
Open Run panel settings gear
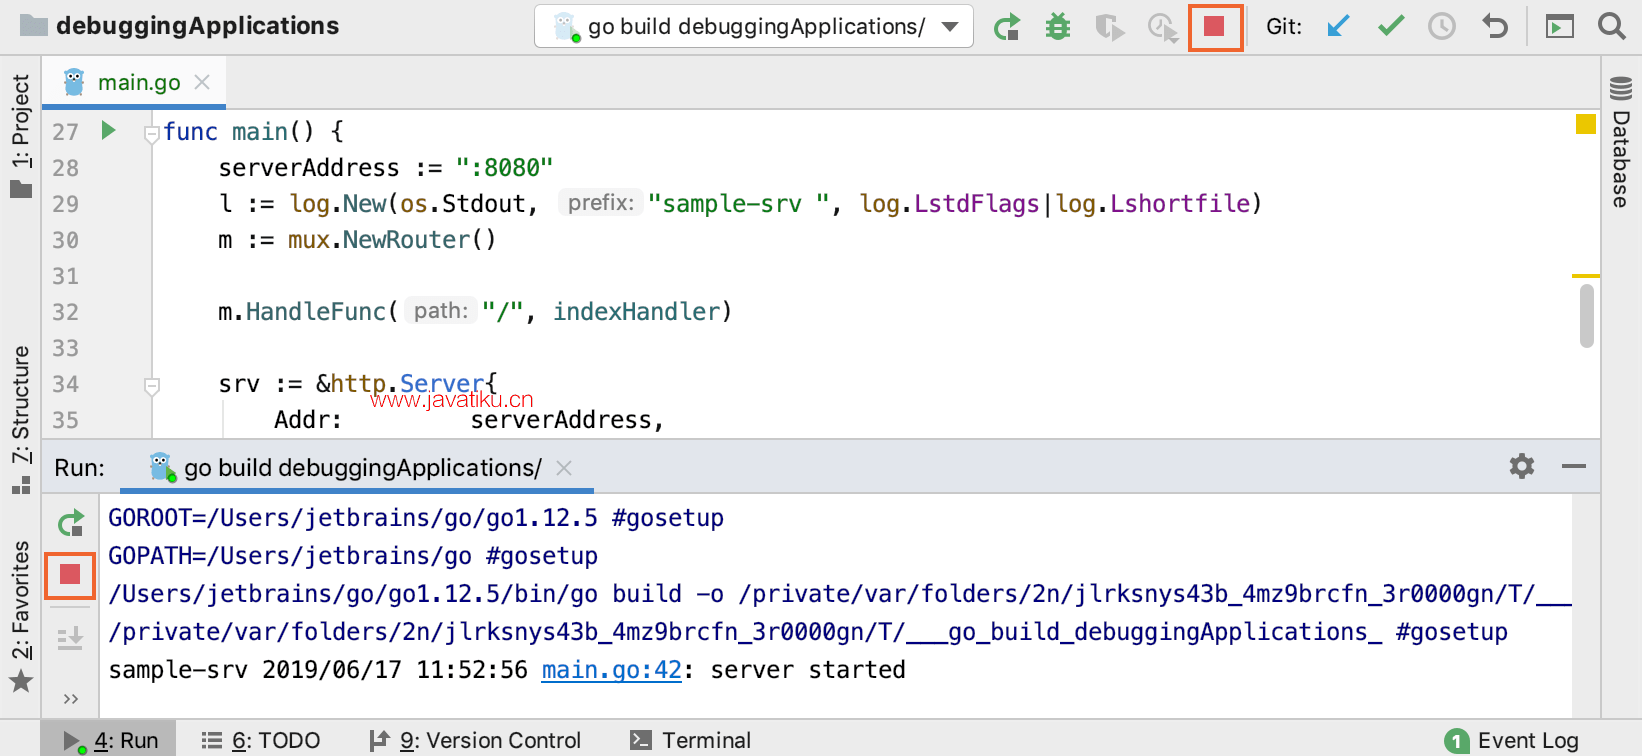(x=1522, y=466)
